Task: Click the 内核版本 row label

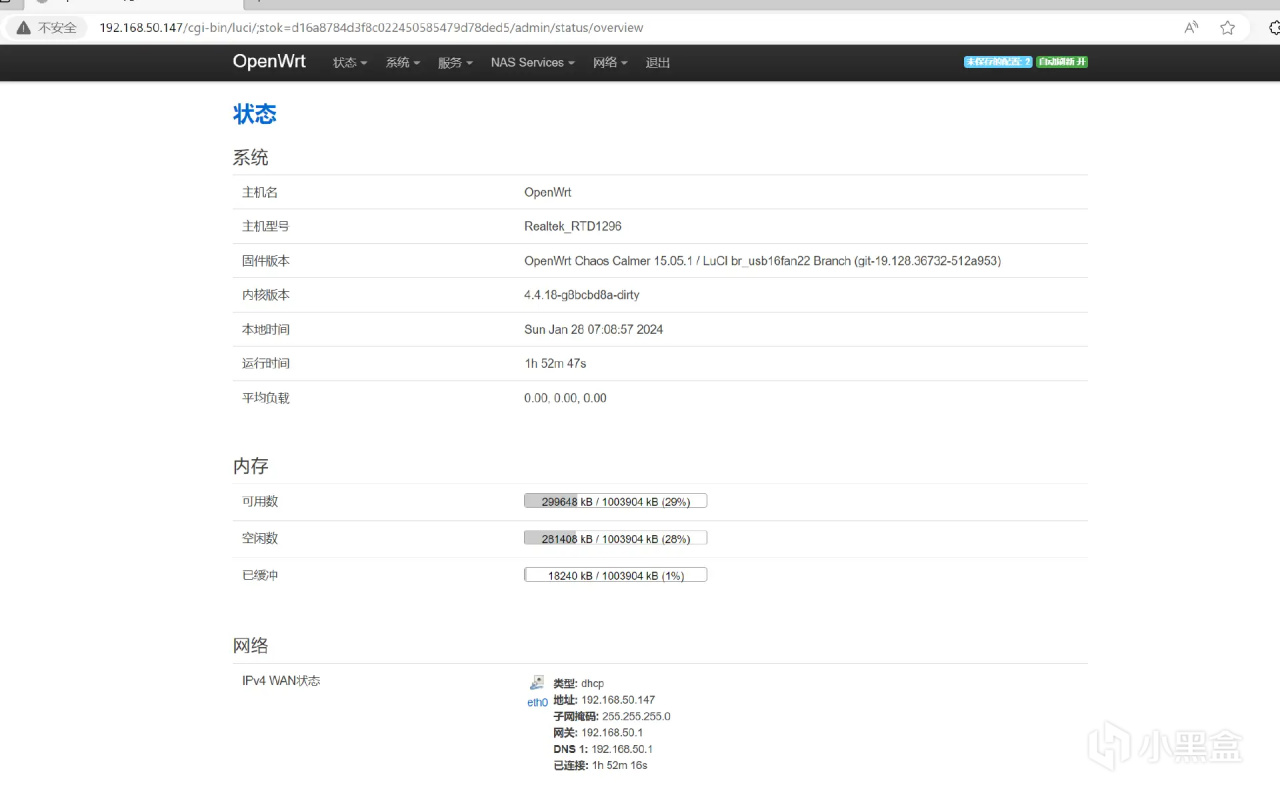Action: pos(266,295)
